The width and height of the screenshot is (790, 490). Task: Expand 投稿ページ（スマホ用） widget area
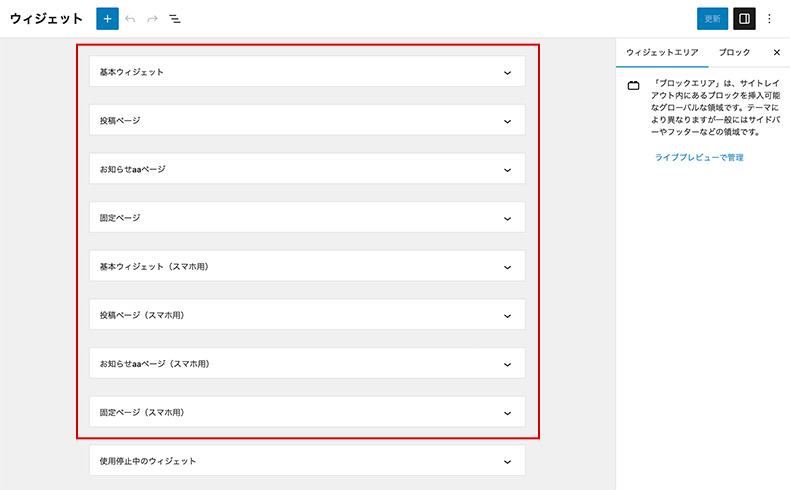coord(507,315)
